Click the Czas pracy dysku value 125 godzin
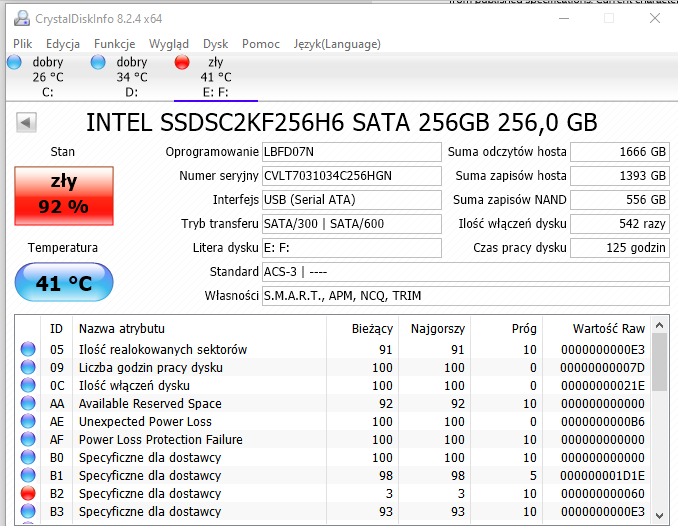 coord(620,248)
